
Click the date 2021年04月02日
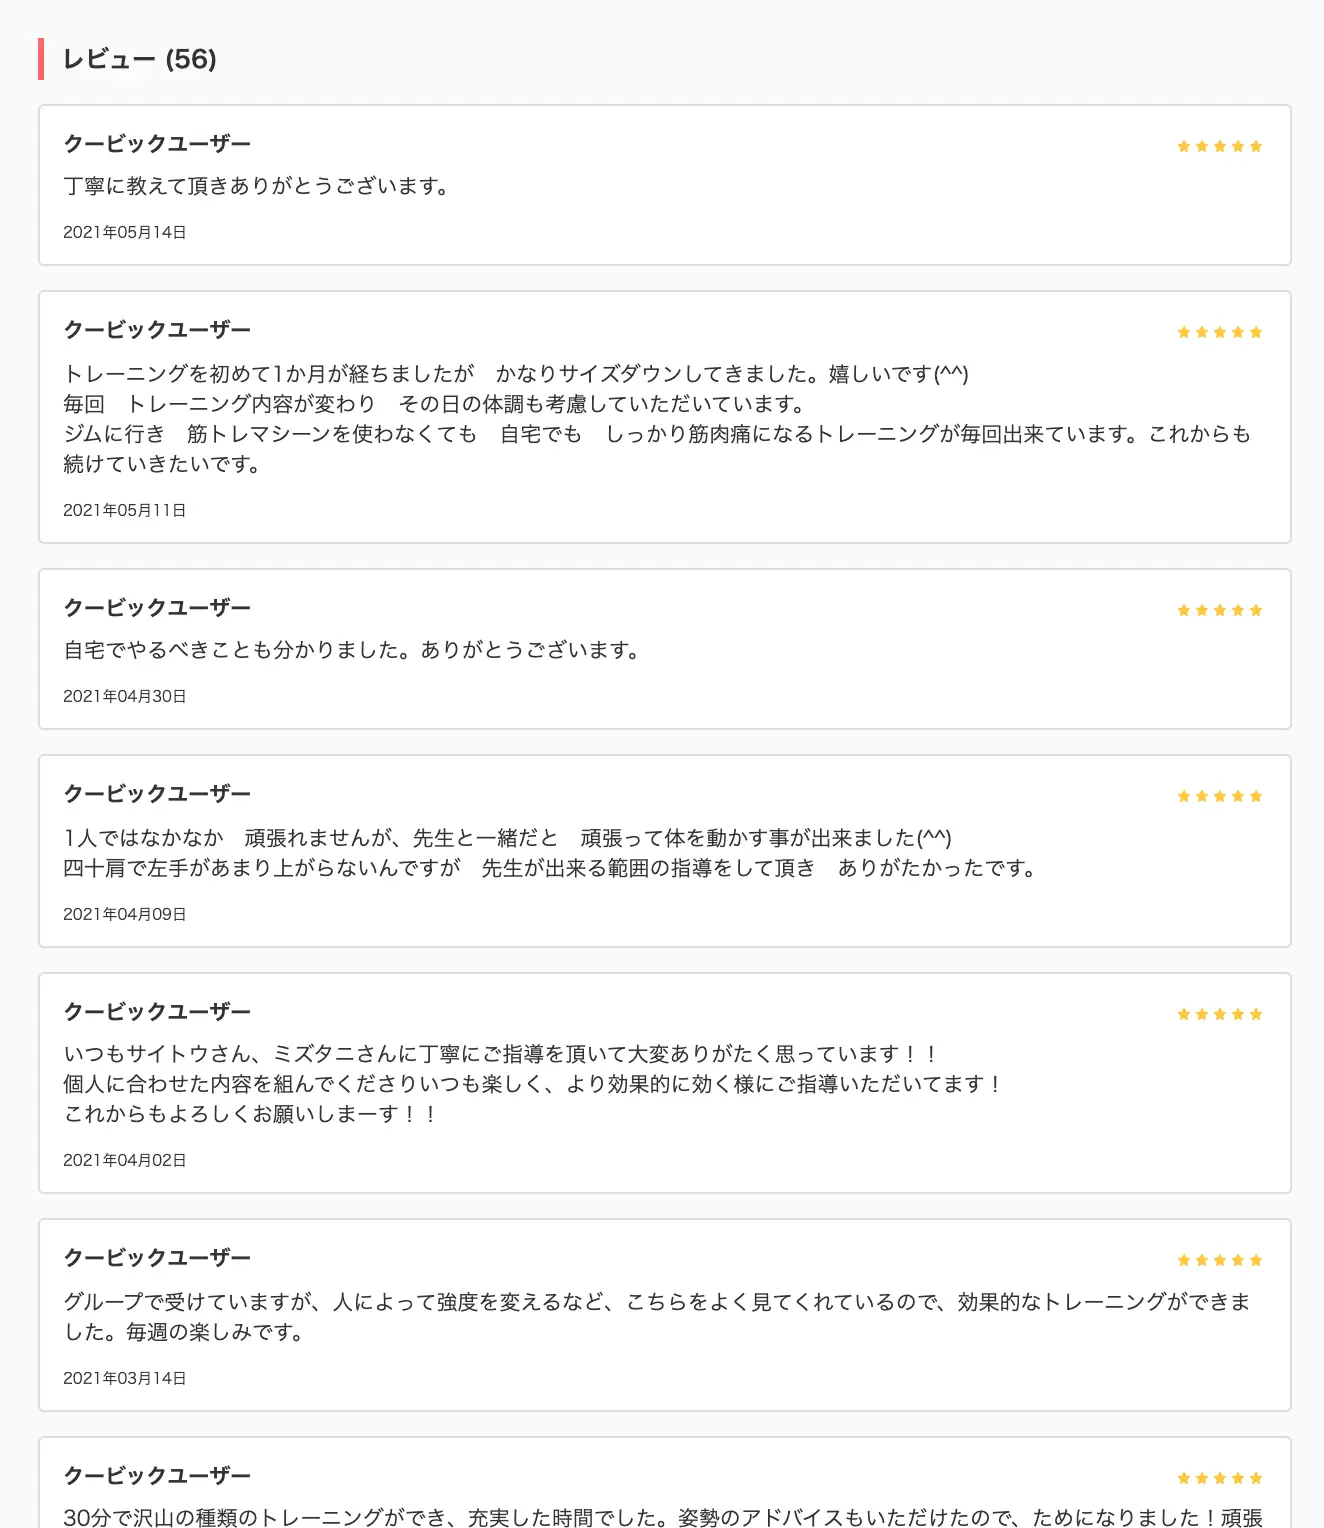coord(125,1160)
